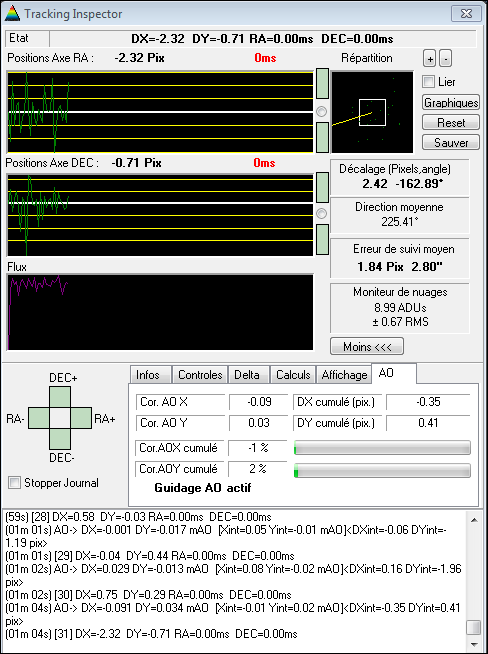Click the DEC- guiding direction pad
The height and width of the screenshot is (654, 488).
tap(60, 439)
